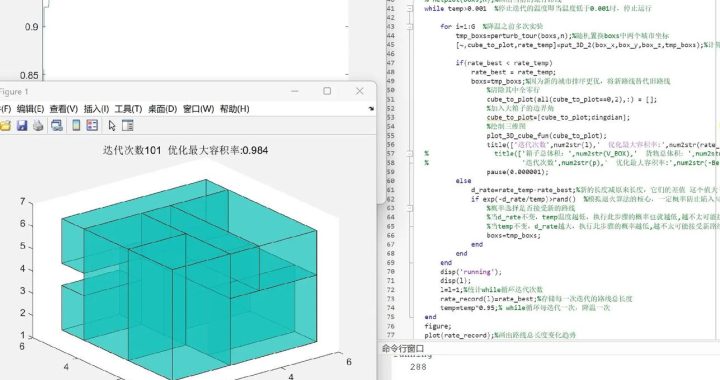This screenshot has width=720, height=380.
Task: Click line number 70 in the editor gutter
Action: click(x=391, y=272)
